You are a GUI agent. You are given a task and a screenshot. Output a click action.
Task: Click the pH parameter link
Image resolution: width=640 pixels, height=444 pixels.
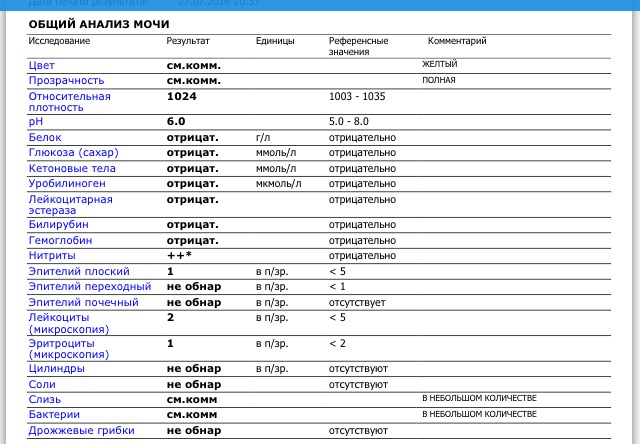pos(36,121)
